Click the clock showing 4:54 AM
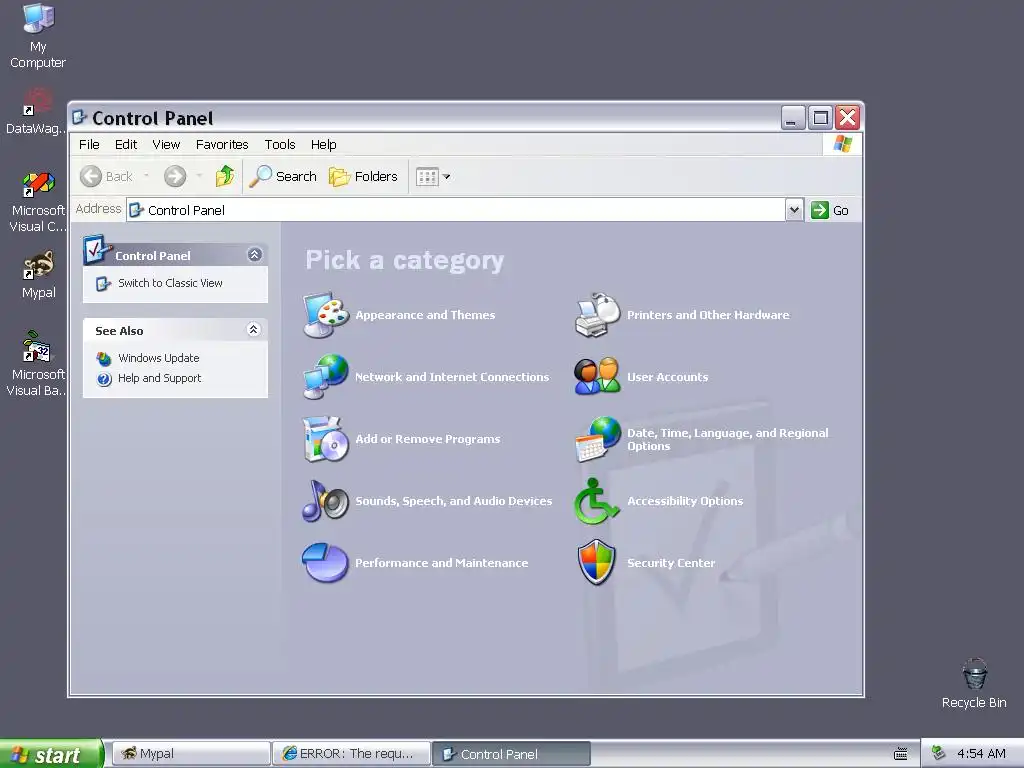This screenshot has height=768, width=1024. [x=981, y=754]
